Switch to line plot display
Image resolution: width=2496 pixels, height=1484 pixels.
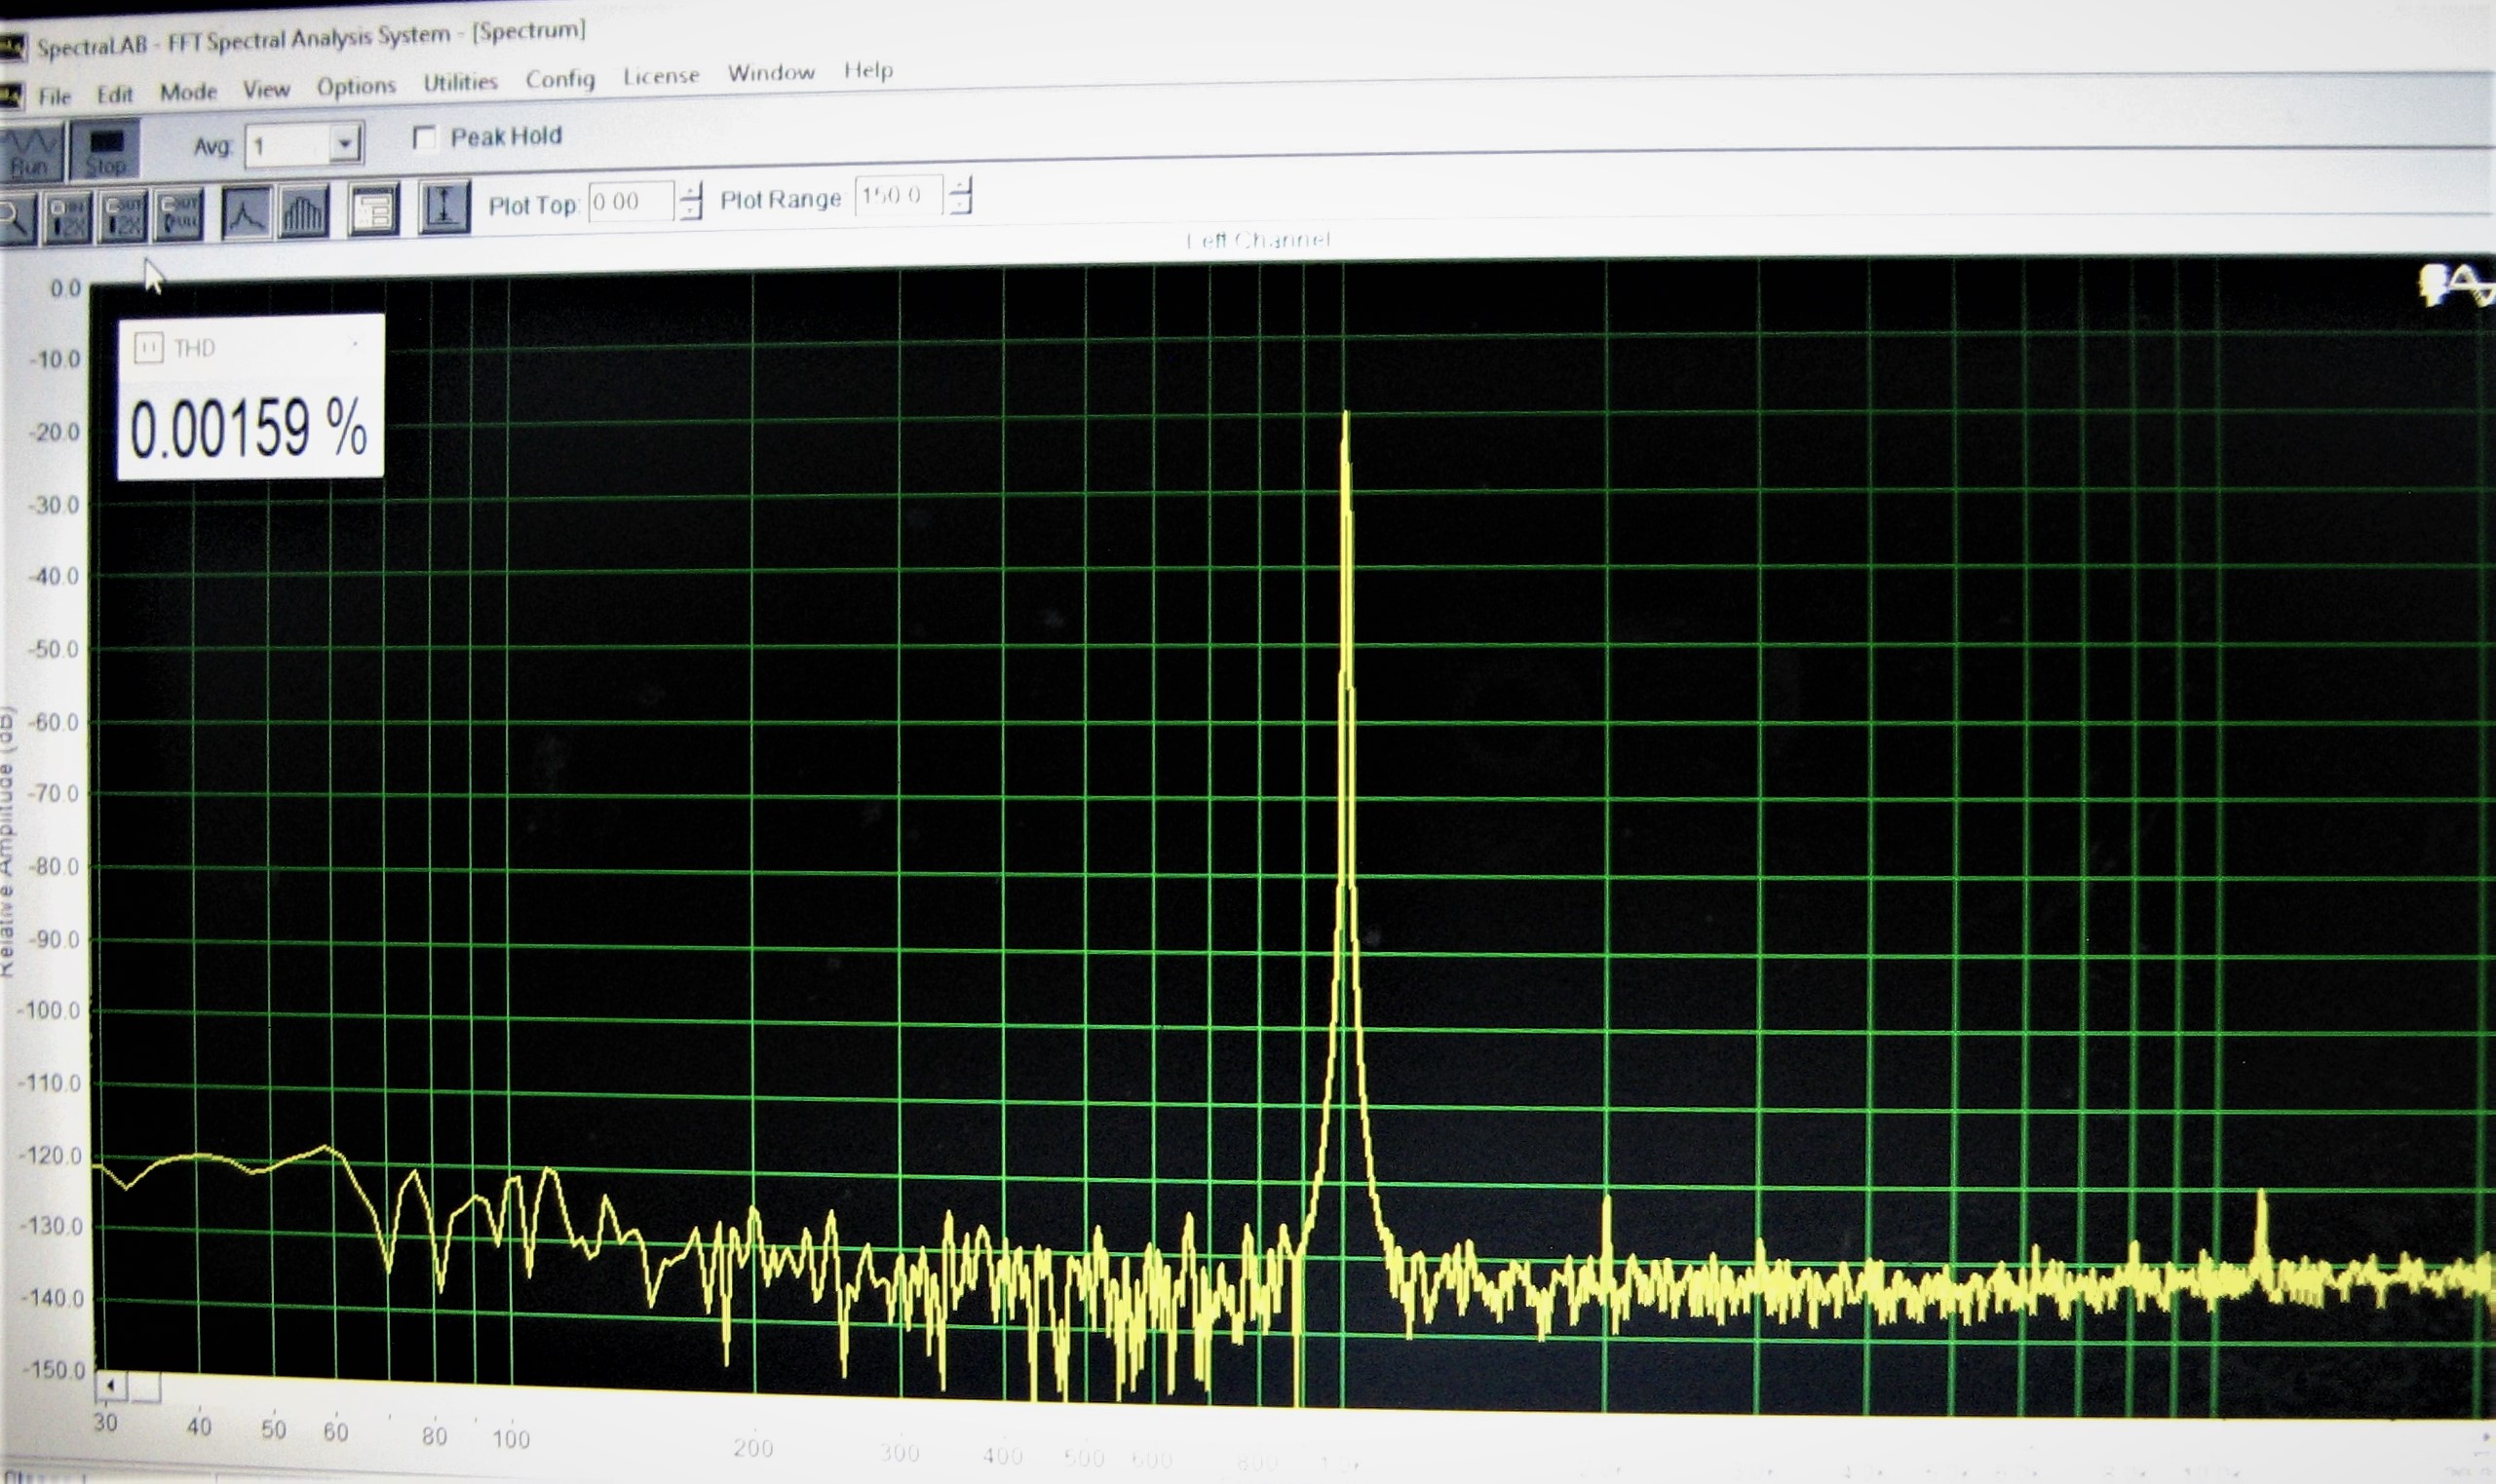tap(246, 212)
